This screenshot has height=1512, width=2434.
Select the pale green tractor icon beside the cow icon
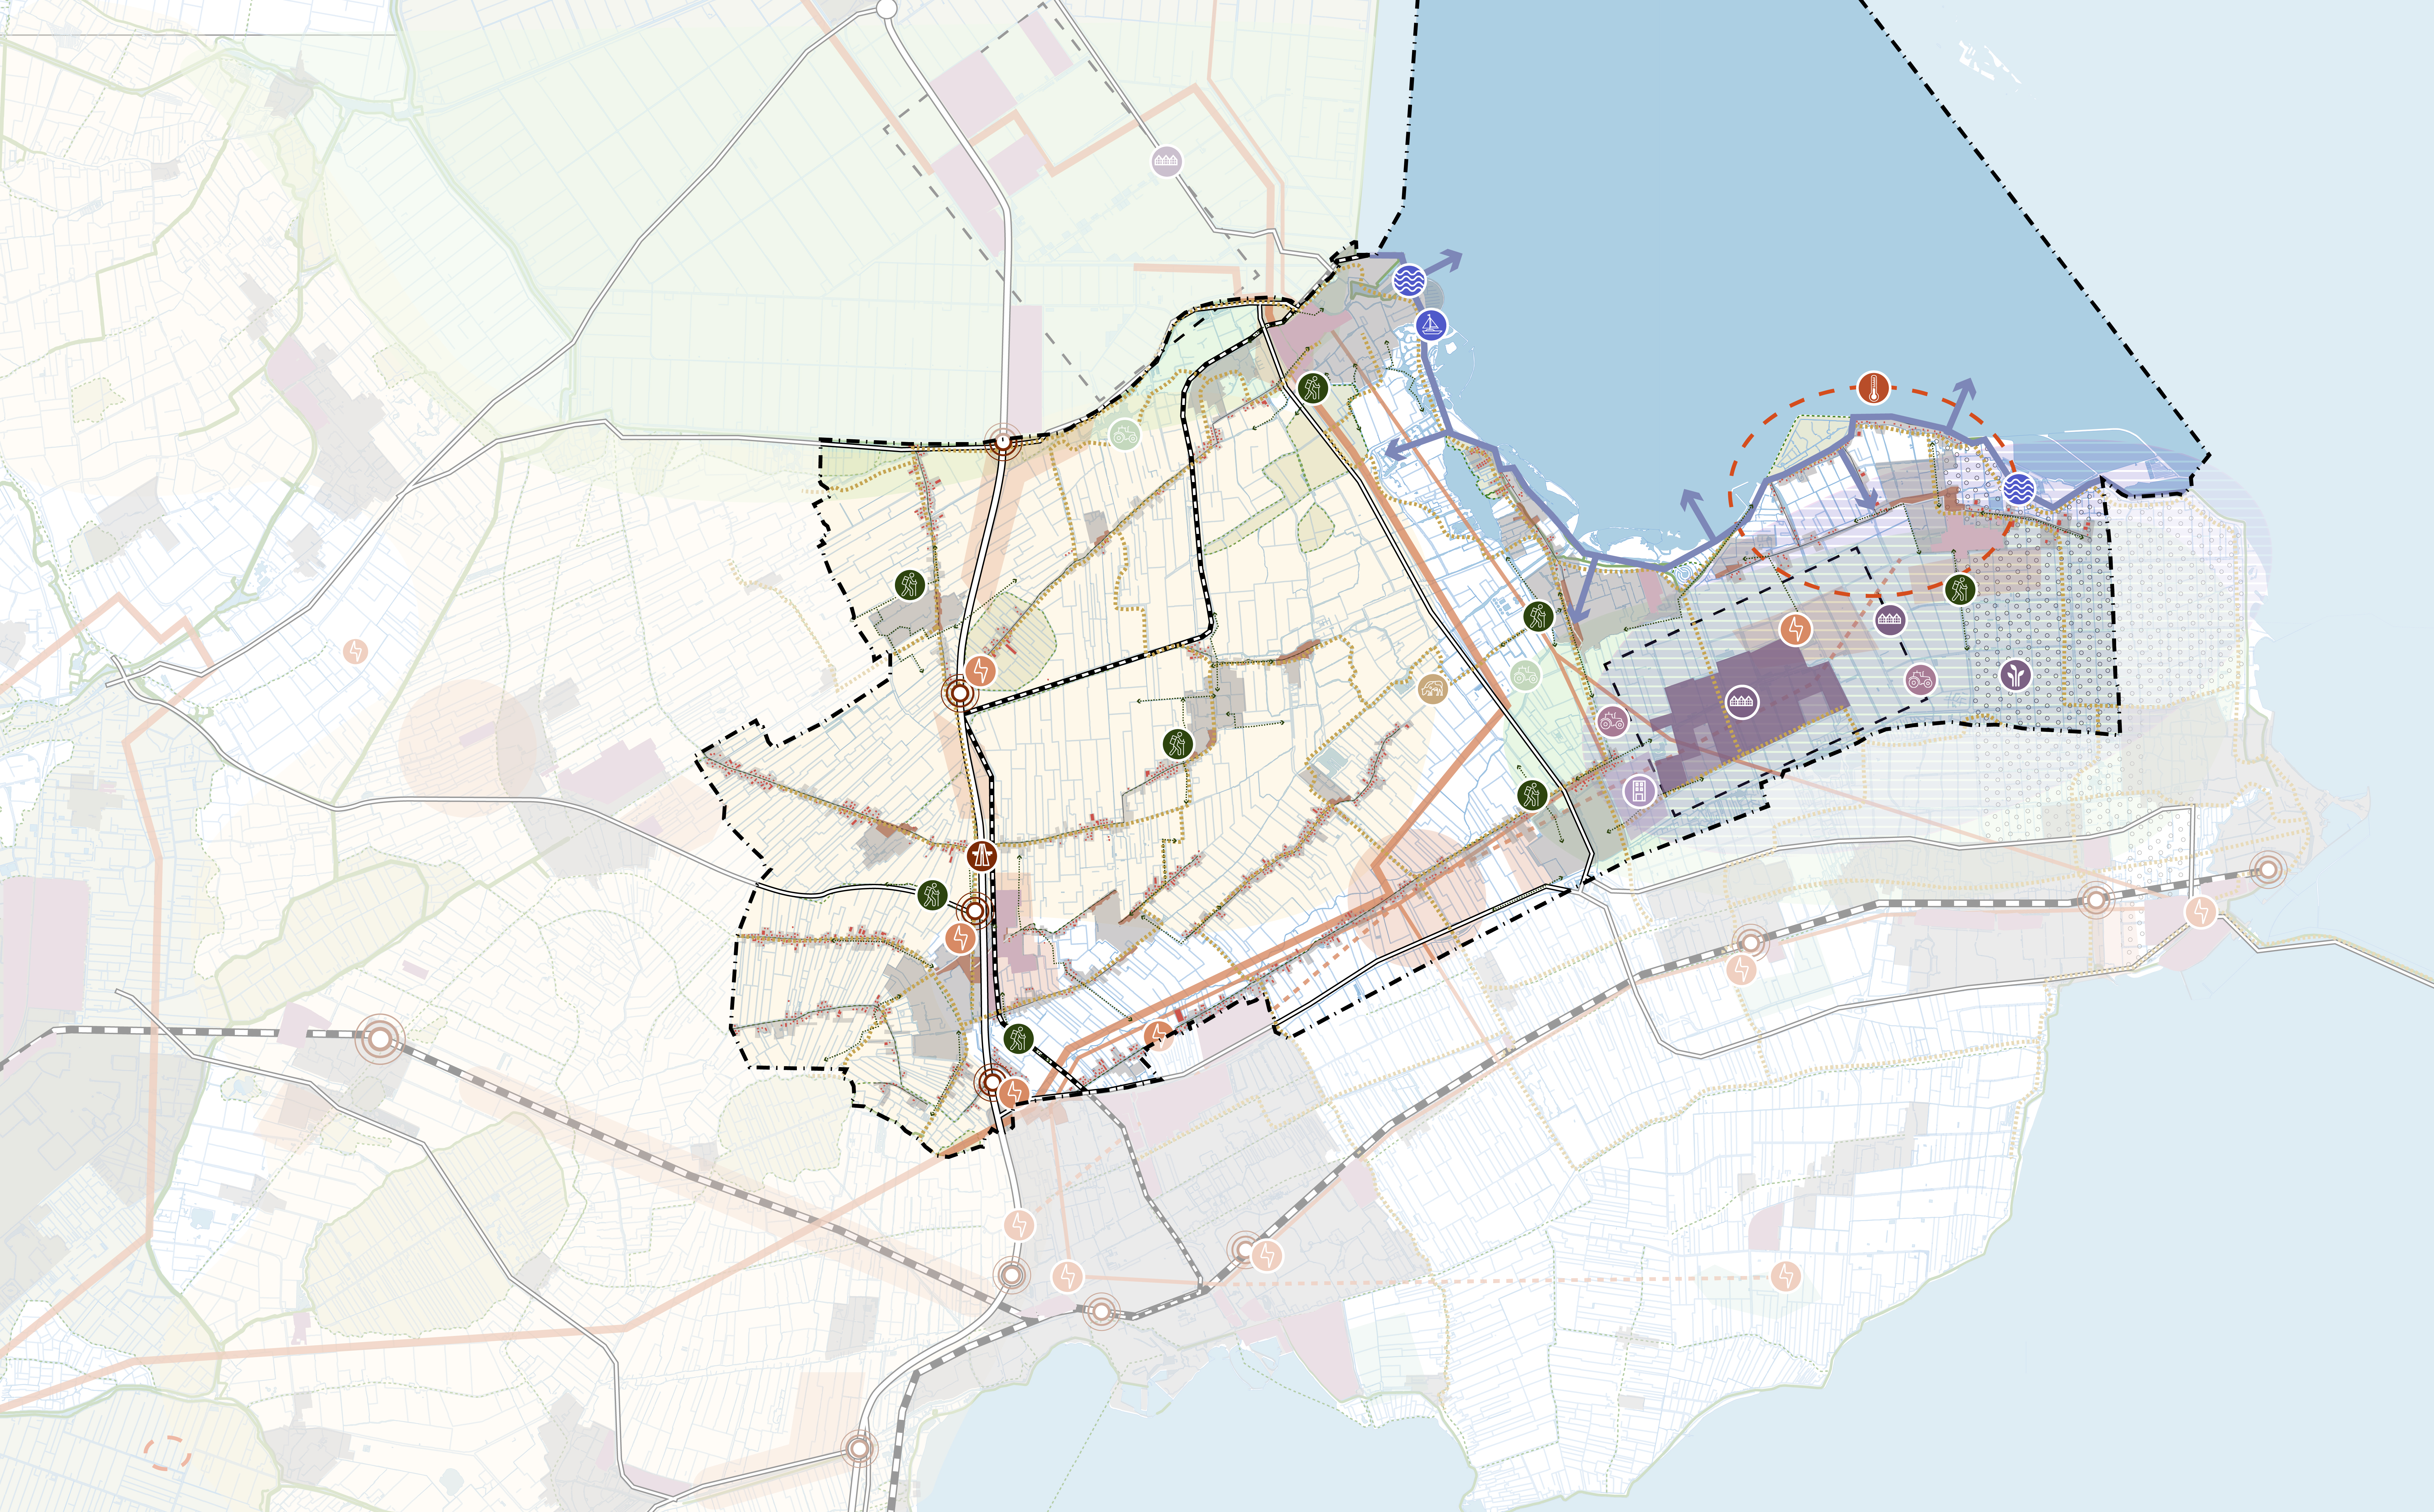point(1525,676)
